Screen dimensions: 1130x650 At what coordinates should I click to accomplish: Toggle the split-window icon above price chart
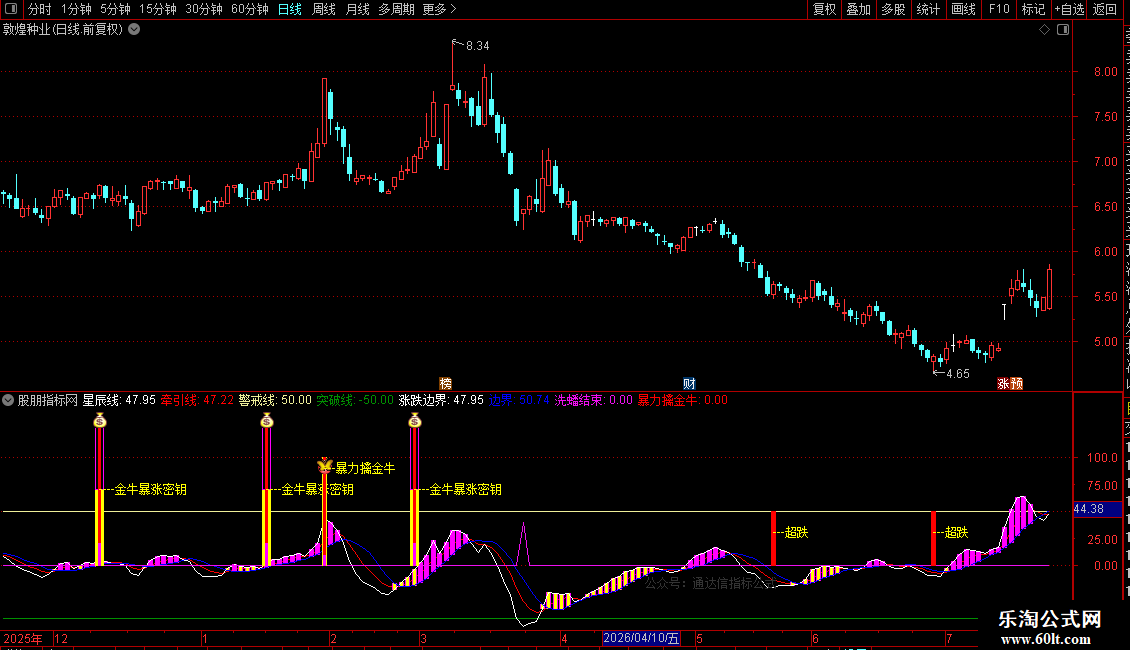pyautogui.click(x=1063, y=30)
